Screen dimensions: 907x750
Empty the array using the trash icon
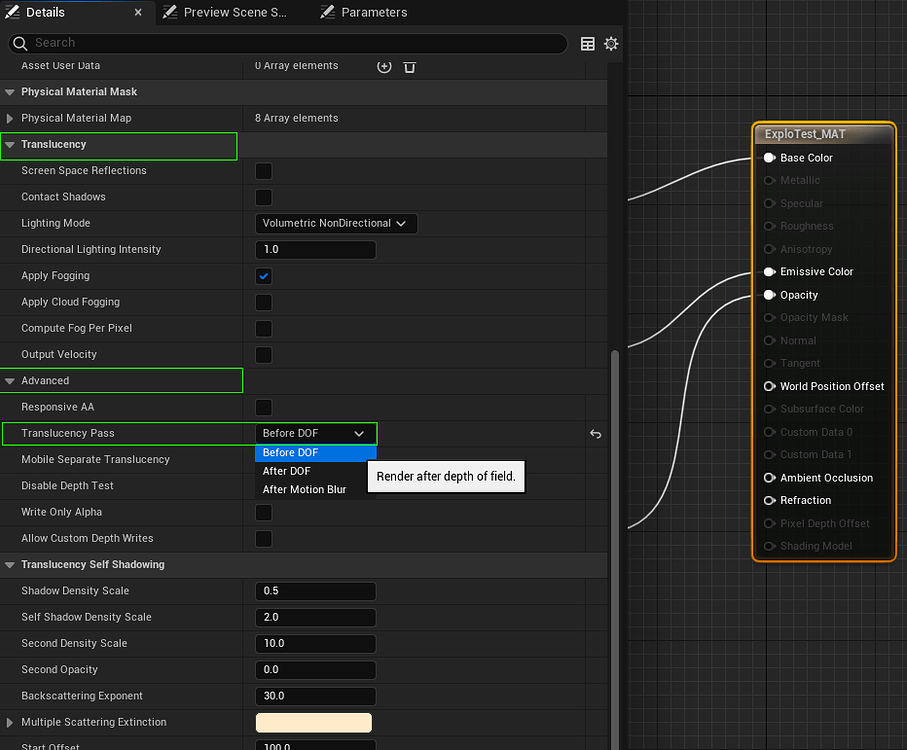tap(410, 66)
